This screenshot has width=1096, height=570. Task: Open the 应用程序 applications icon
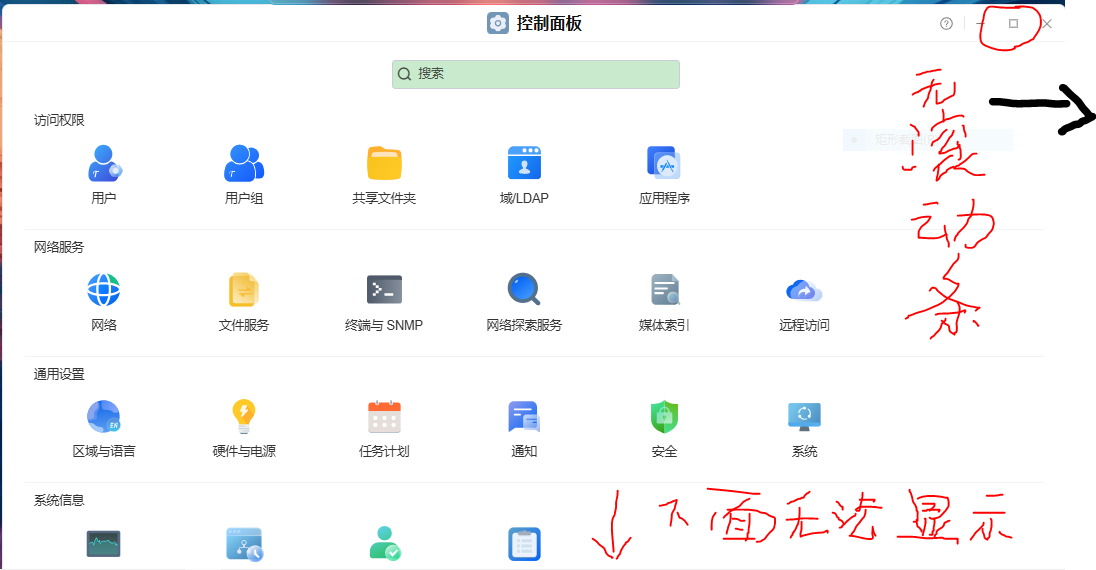[664, 164]
